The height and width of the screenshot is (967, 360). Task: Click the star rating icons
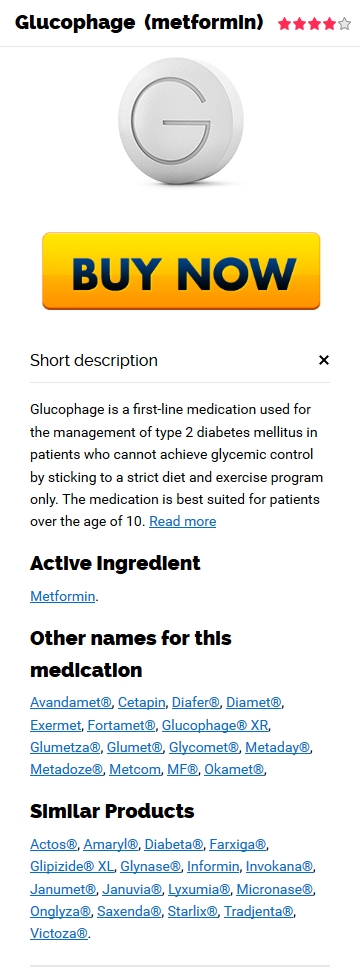[x=314, y=24]
